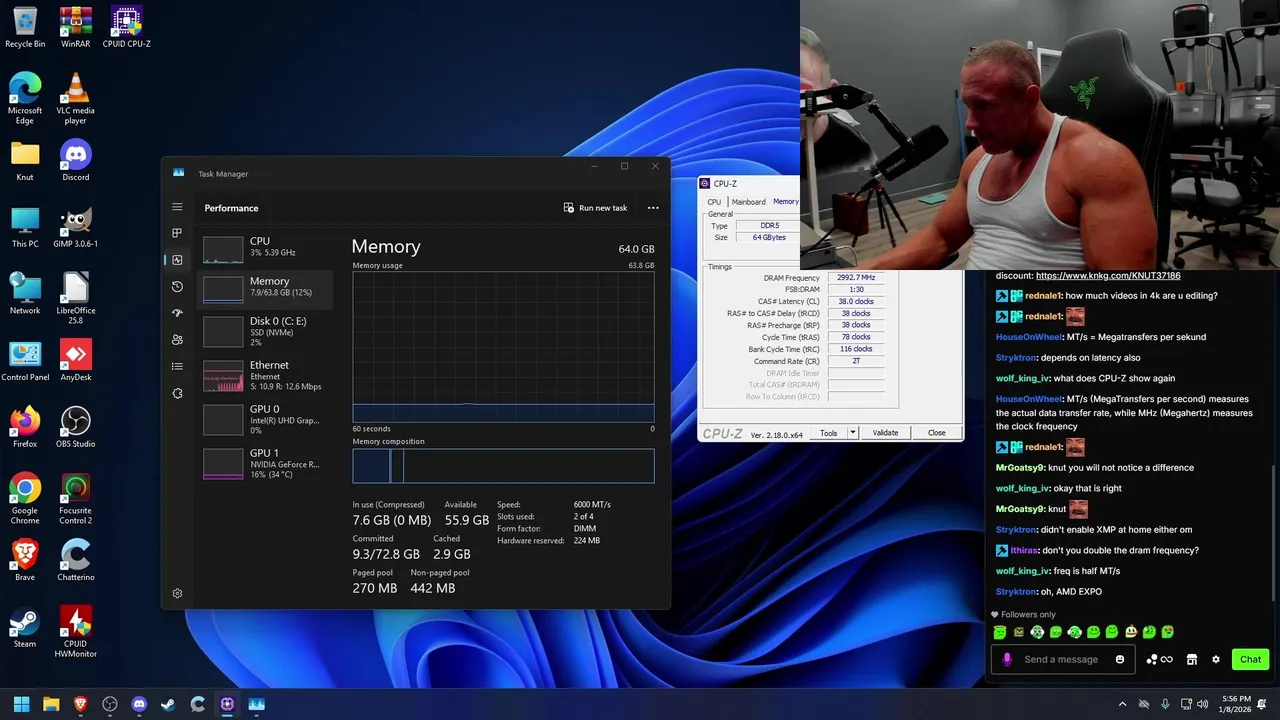1280x720 pixels.
Task: Open AnyDesk desktop icon
Action: pos(75,360)
